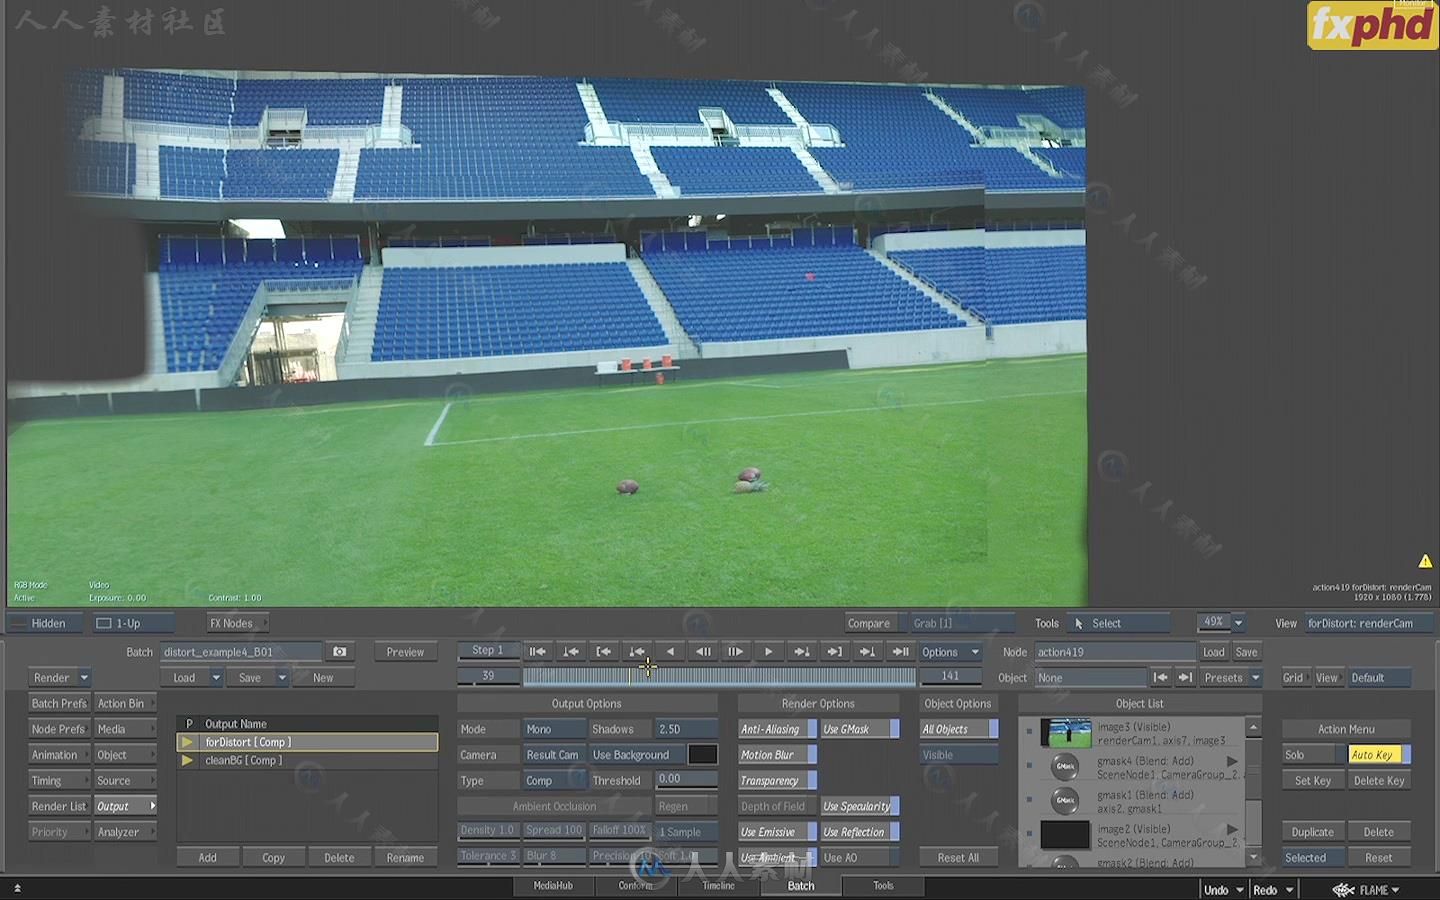1440x900 pixels.
Task: Switch to the Conform tab
Action: pyautogui.click(x=635, y=886)
